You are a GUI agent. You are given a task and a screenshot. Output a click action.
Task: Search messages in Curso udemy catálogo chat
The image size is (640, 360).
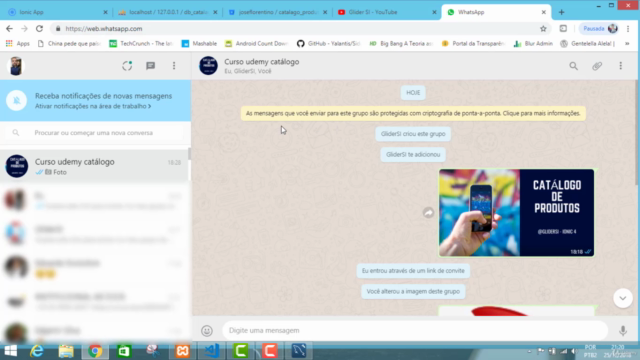tap(573, 66)
